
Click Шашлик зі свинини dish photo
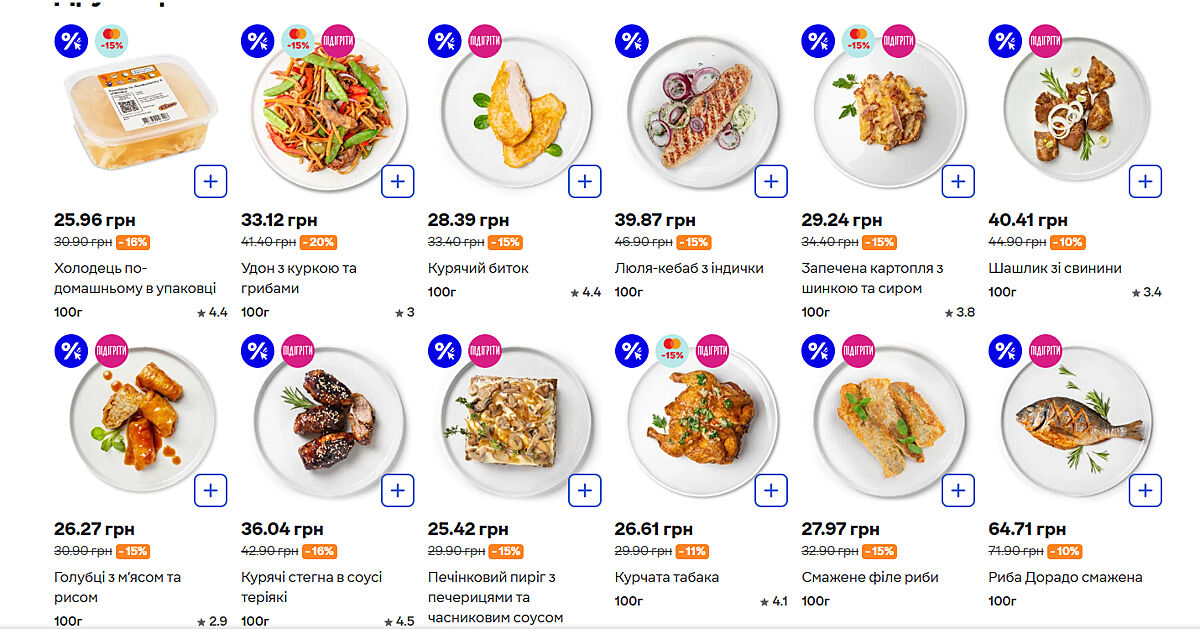(1074, 112)
